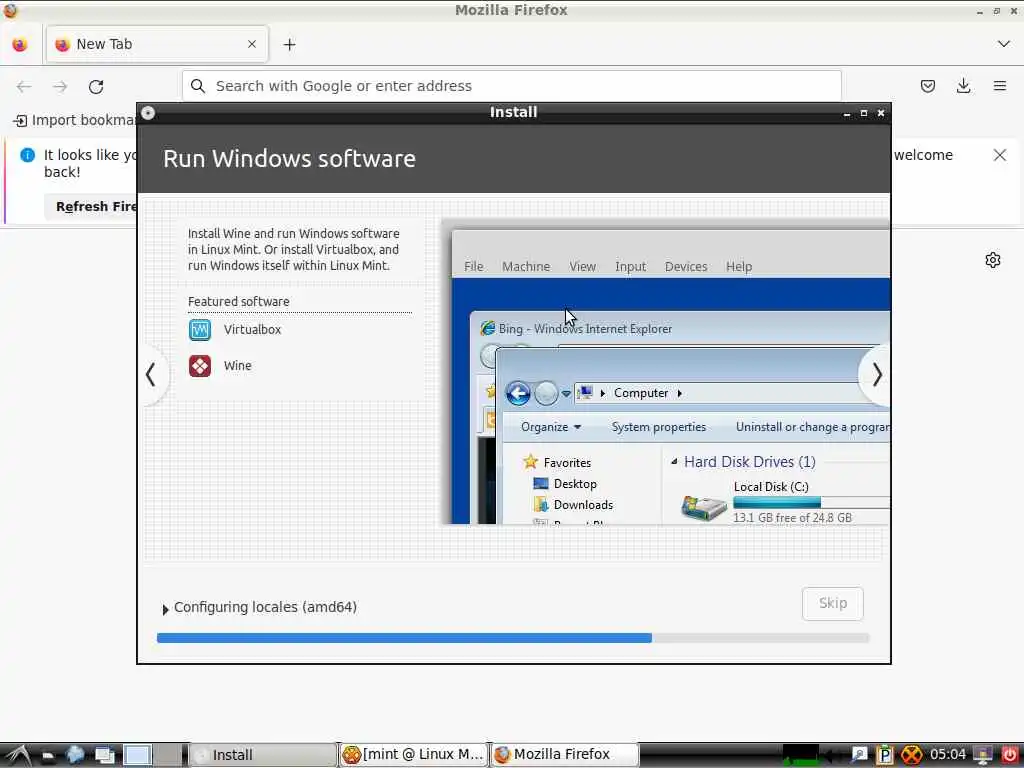The height and width of the screenshot is (768, 1024).
Task: Open new tab personalize gear icon
Action: (x=993, y=260)
